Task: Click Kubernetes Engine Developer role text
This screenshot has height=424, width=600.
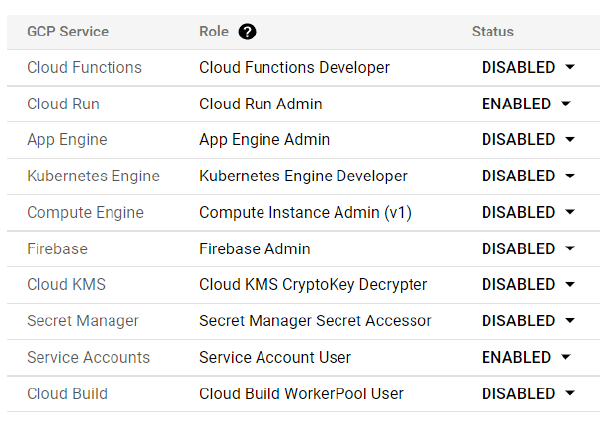Action: pos(303,176)
